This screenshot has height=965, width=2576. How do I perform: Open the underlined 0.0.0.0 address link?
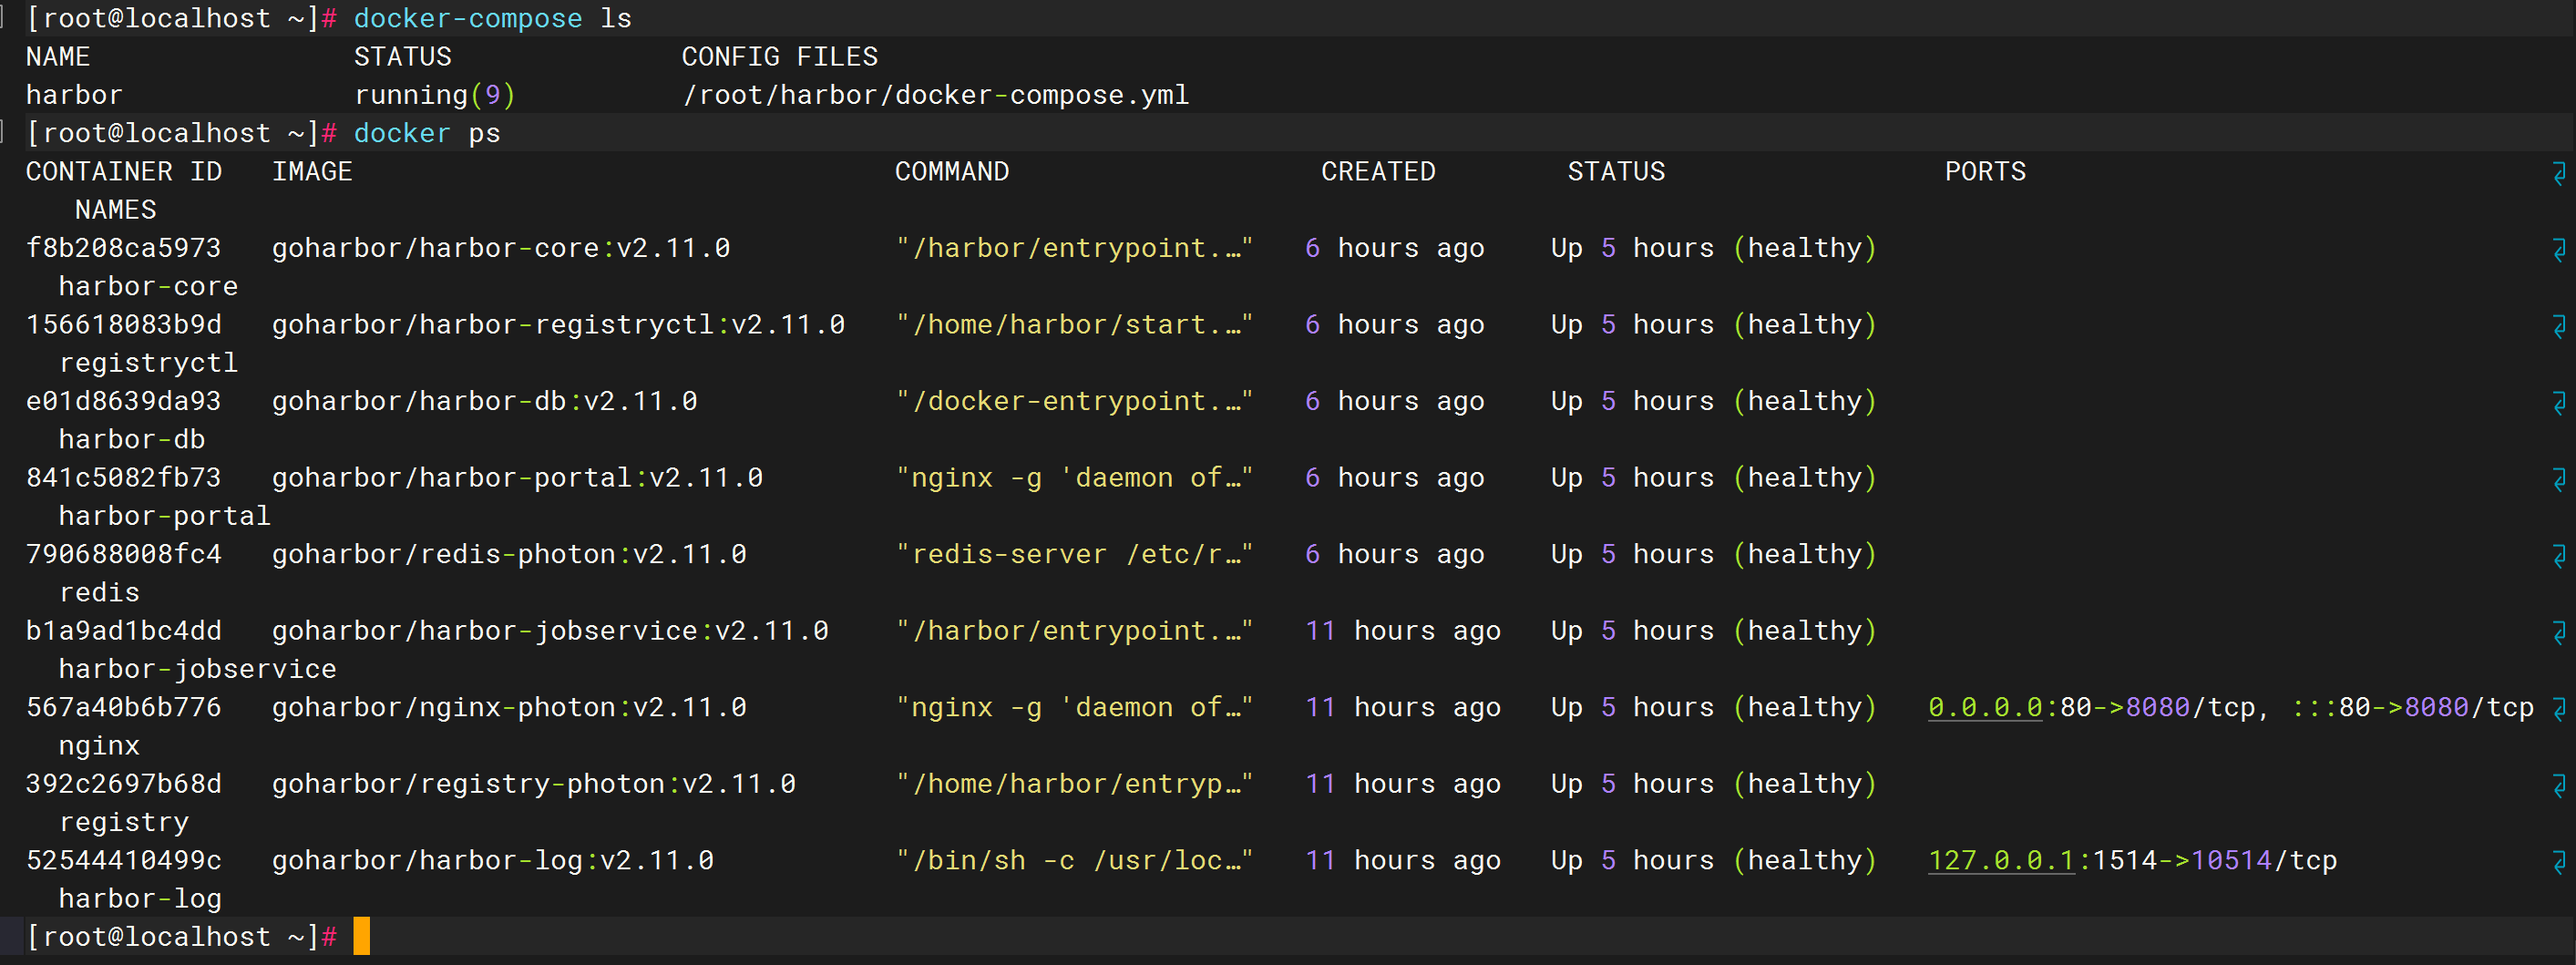[1984, 708]
